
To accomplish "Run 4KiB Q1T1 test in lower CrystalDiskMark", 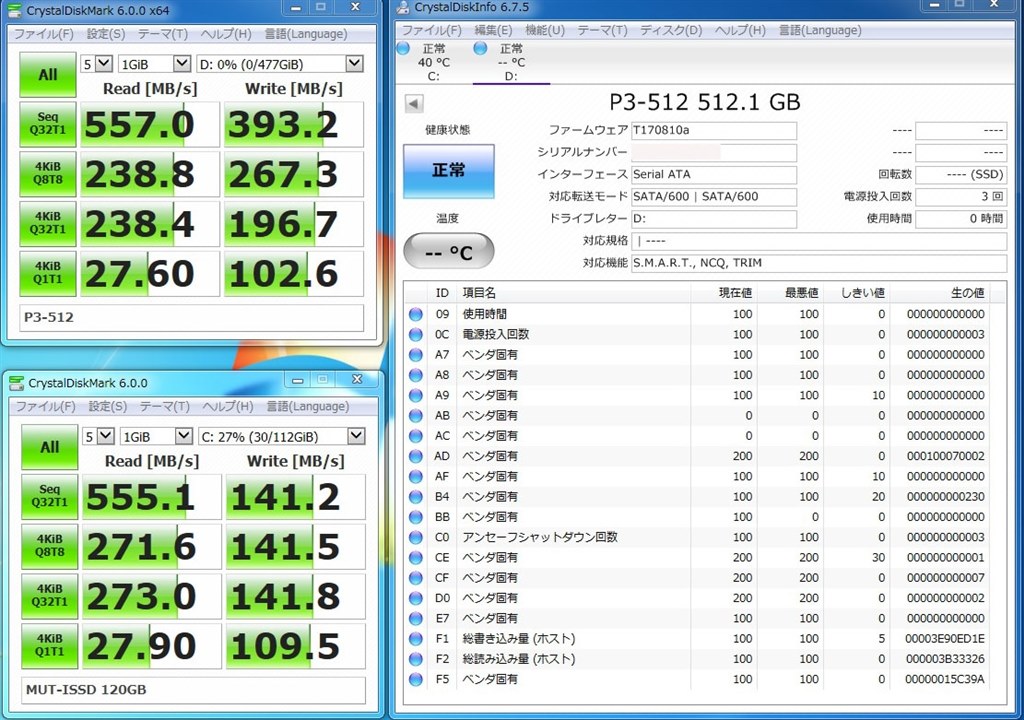I will [50, 645].
